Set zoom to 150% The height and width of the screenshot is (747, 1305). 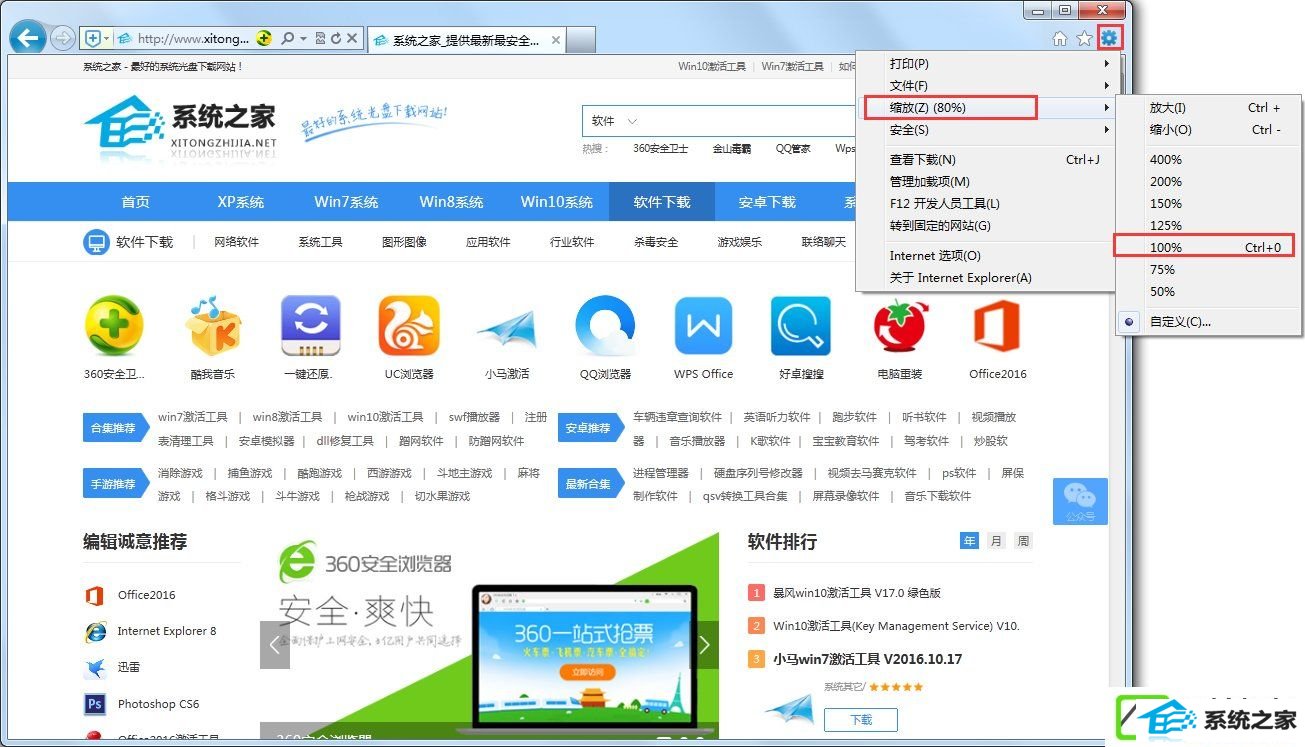[1209, 204]
